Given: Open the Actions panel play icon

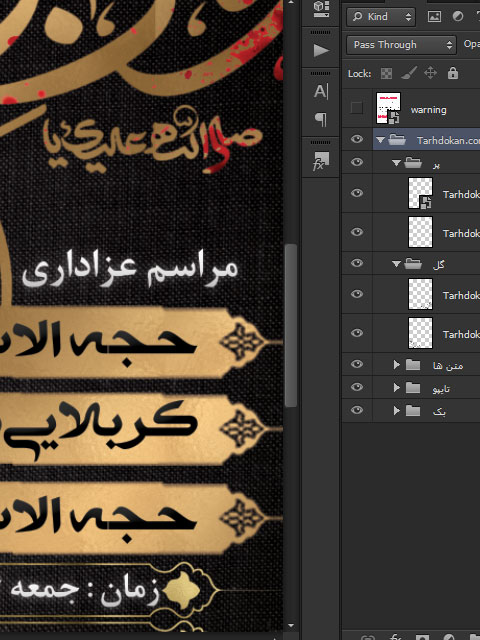Looking at the screenshot, I should click(x=321, y=51).
